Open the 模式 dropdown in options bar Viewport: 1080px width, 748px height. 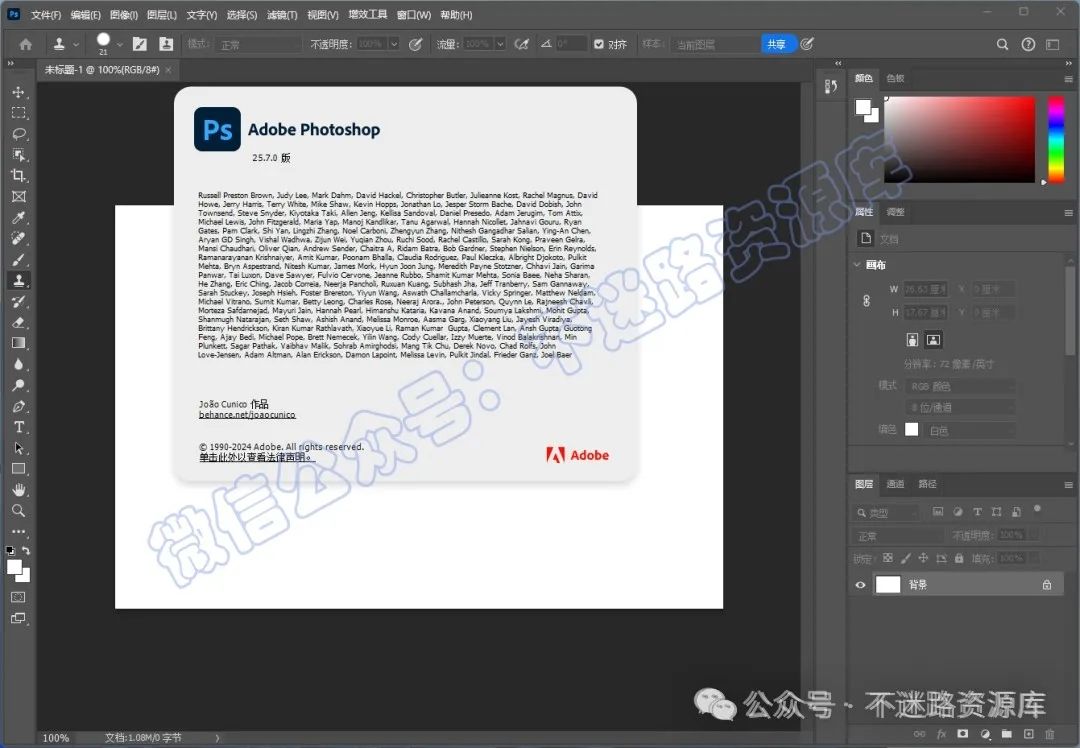click(x=258, y=44)
